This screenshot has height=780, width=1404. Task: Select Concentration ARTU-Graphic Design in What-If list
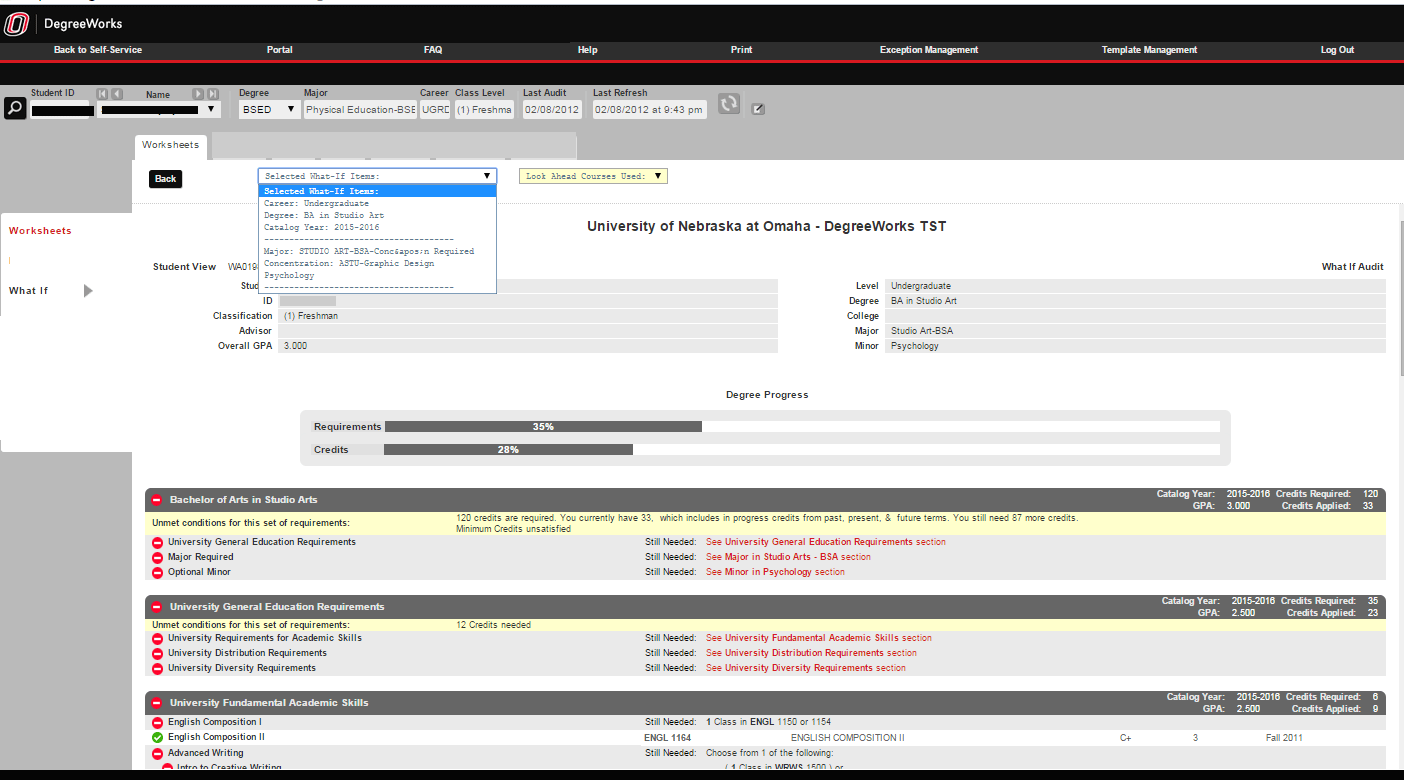point(348,264)
